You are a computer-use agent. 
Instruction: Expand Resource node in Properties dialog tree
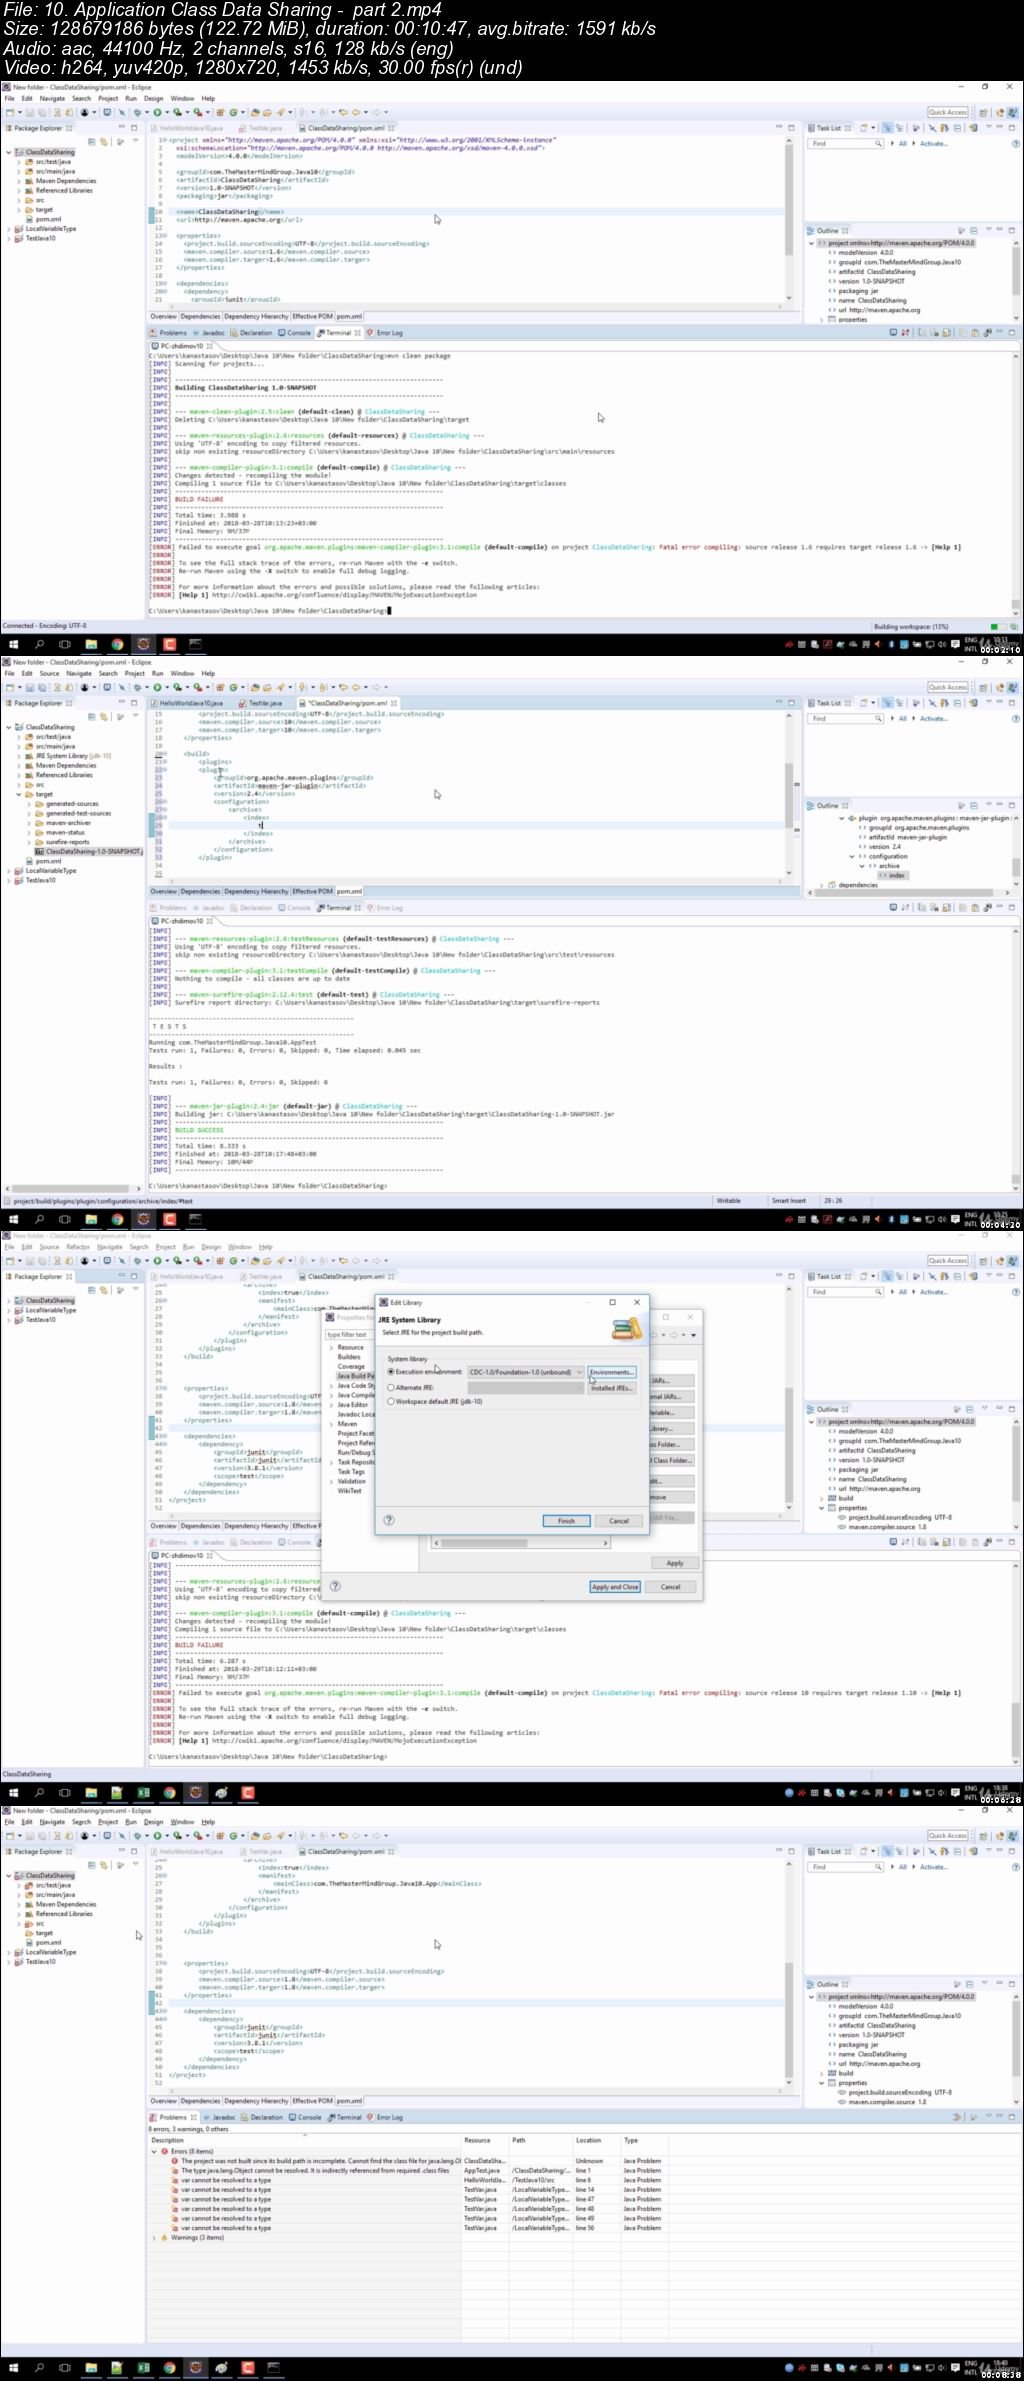331,1347
